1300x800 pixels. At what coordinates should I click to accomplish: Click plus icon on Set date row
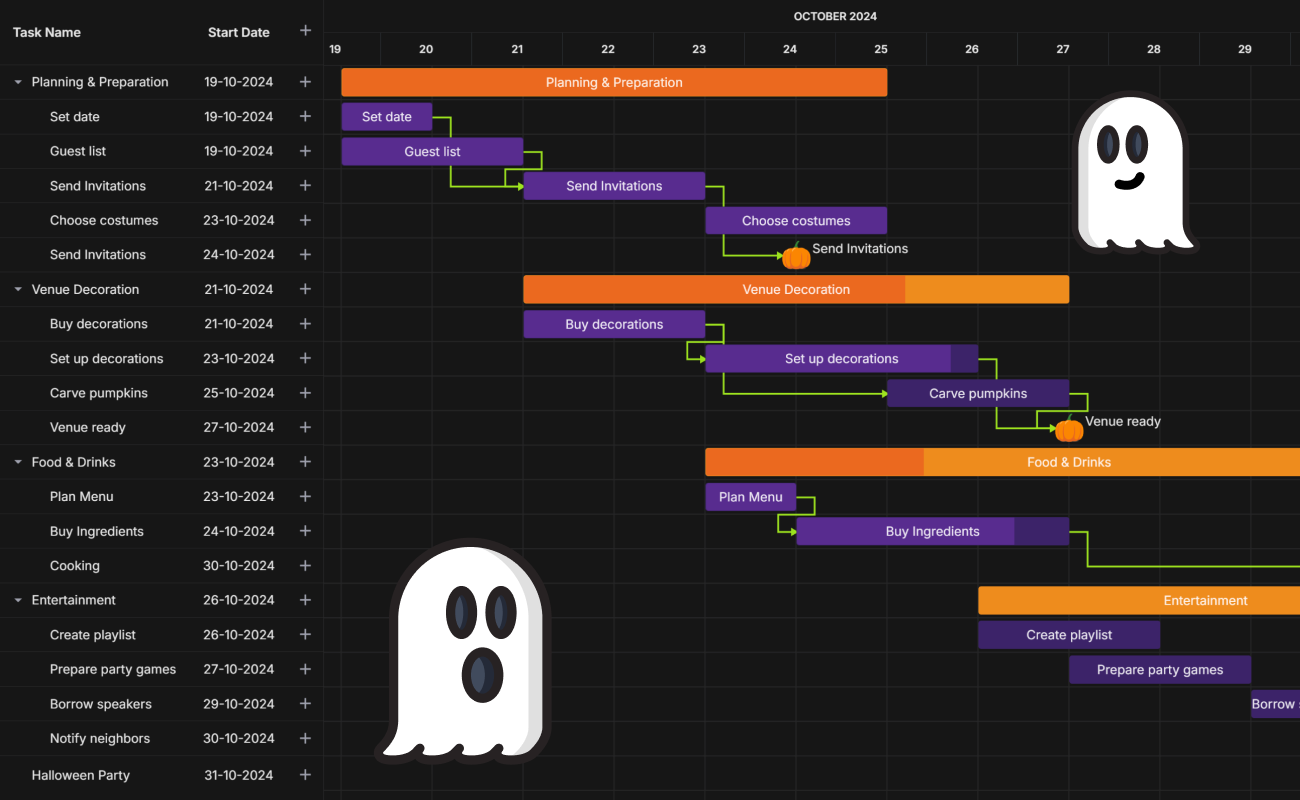point(305,116)
